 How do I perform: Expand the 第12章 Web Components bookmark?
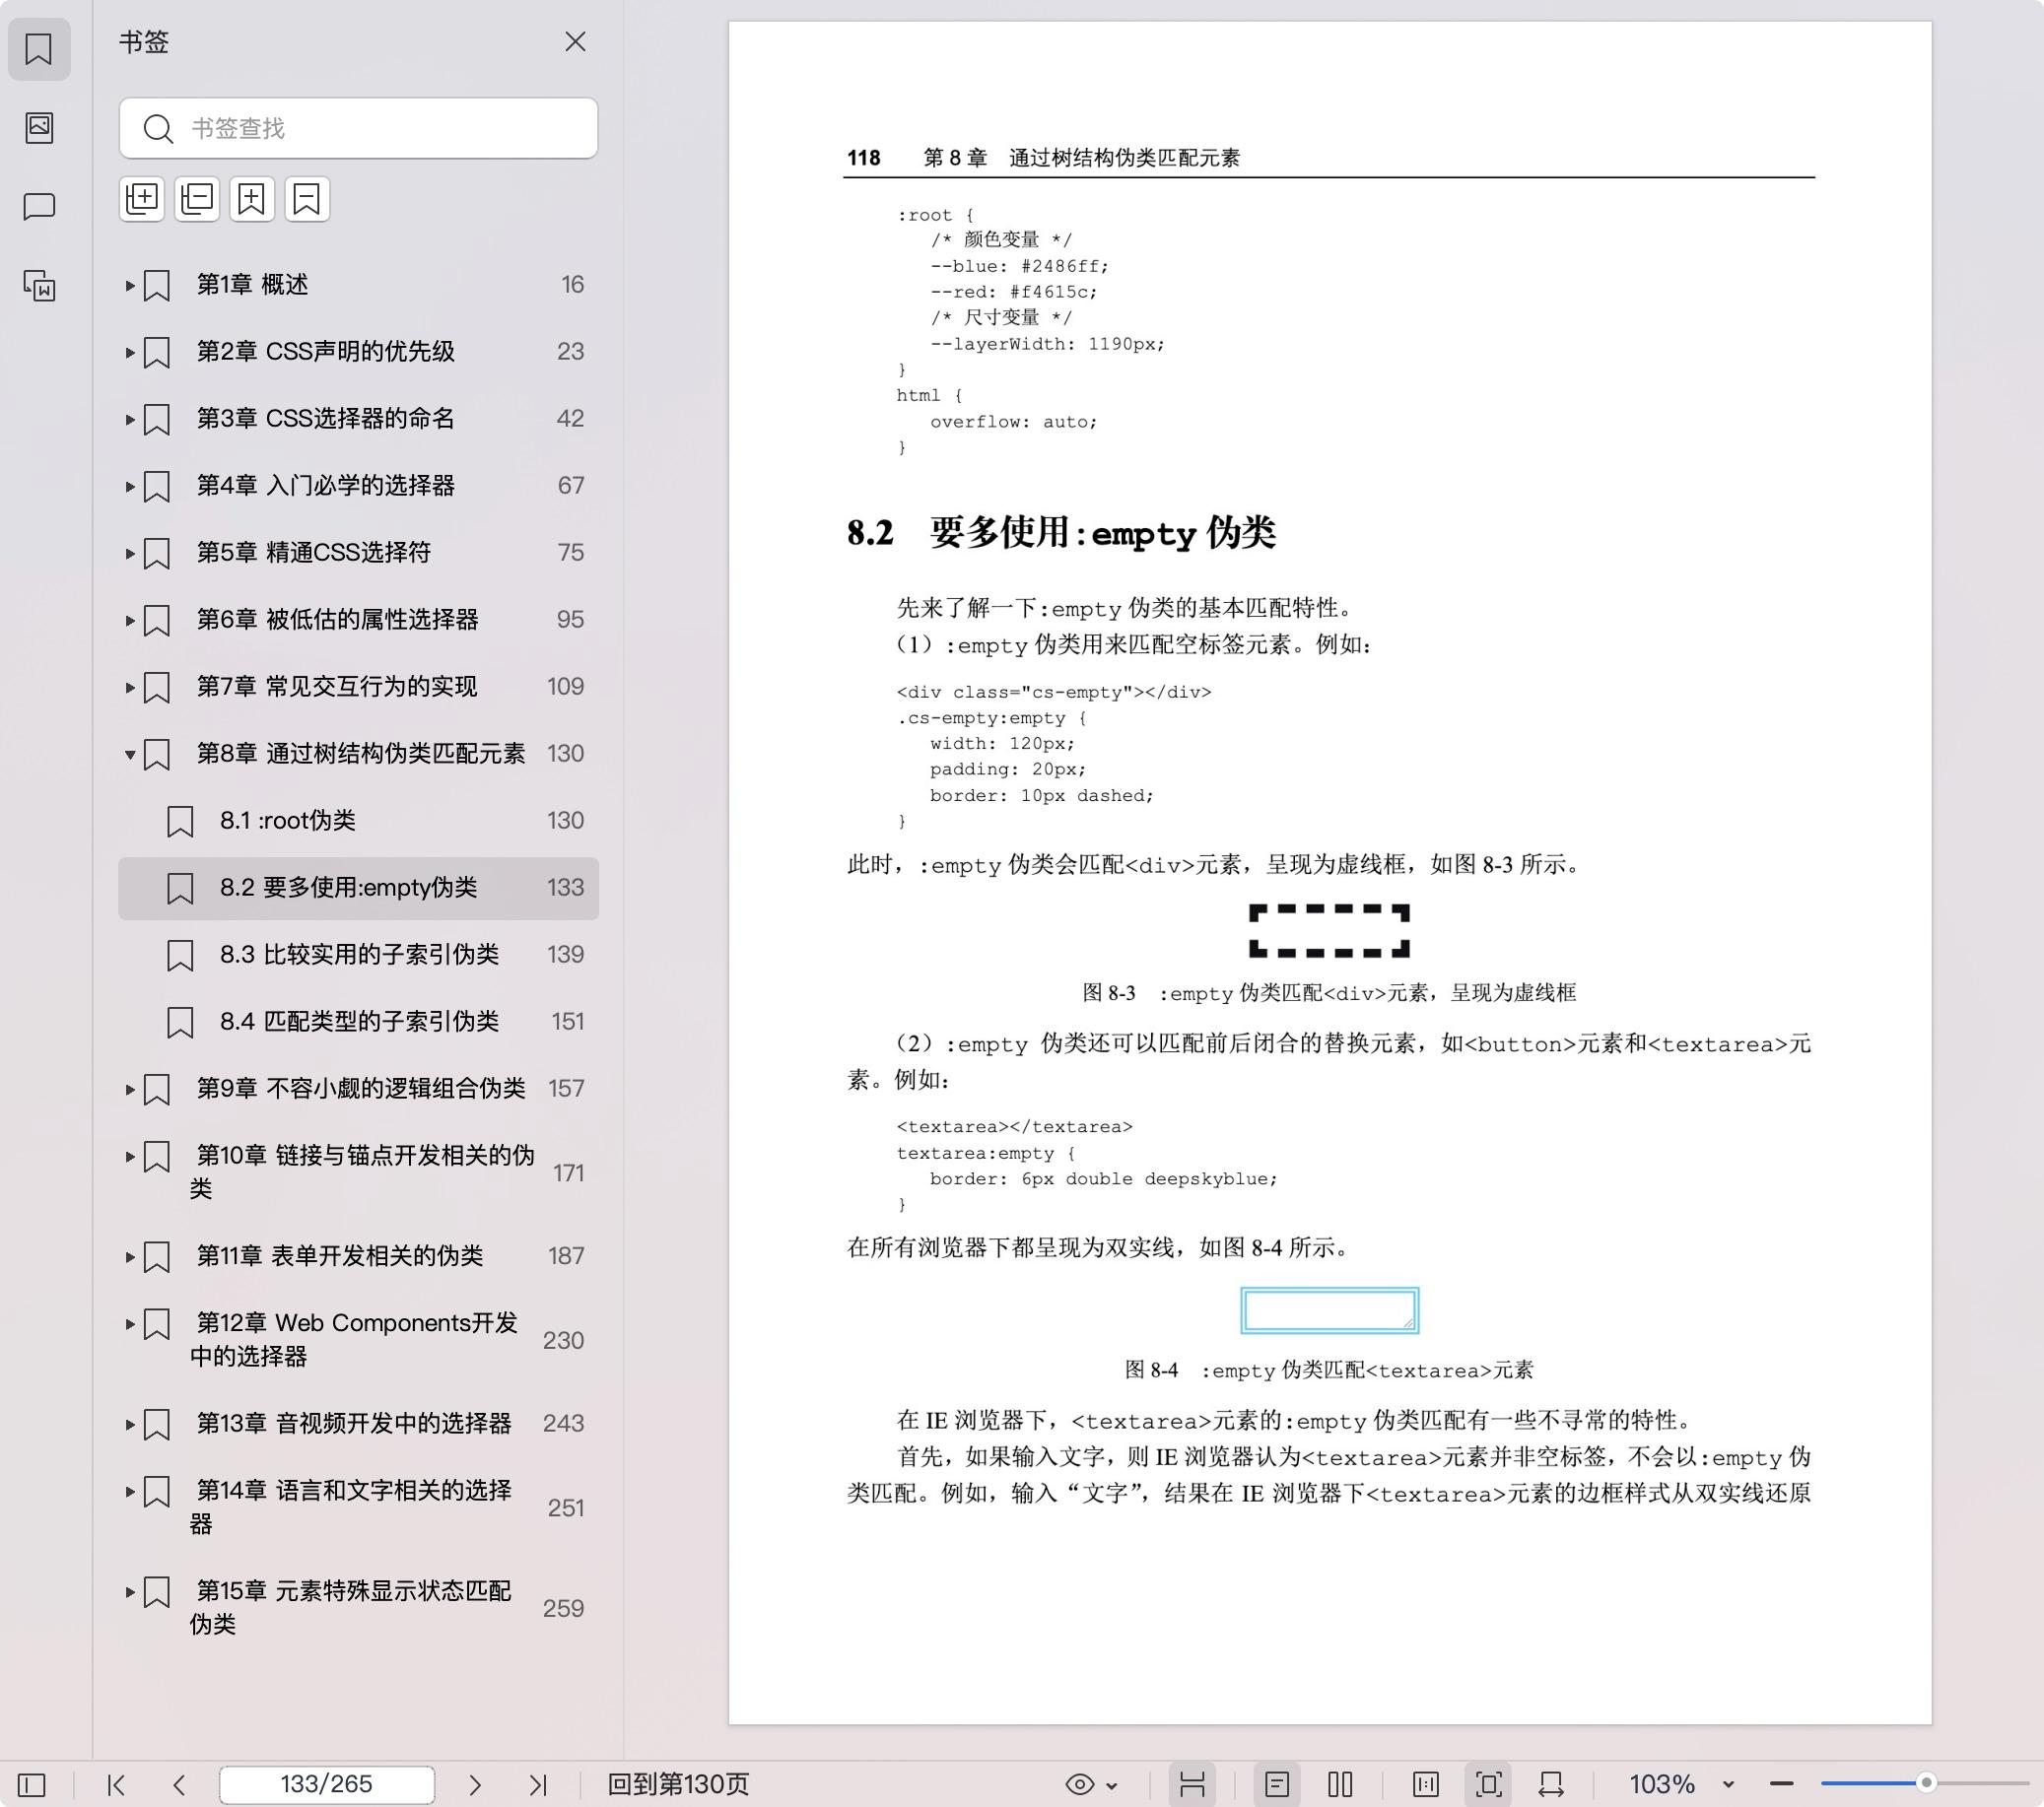coord(130,1323)
